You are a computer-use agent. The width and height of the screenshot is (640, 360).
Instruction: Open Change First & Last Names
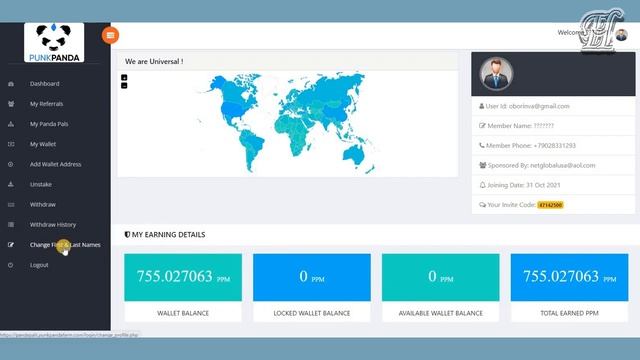point(65,245)
